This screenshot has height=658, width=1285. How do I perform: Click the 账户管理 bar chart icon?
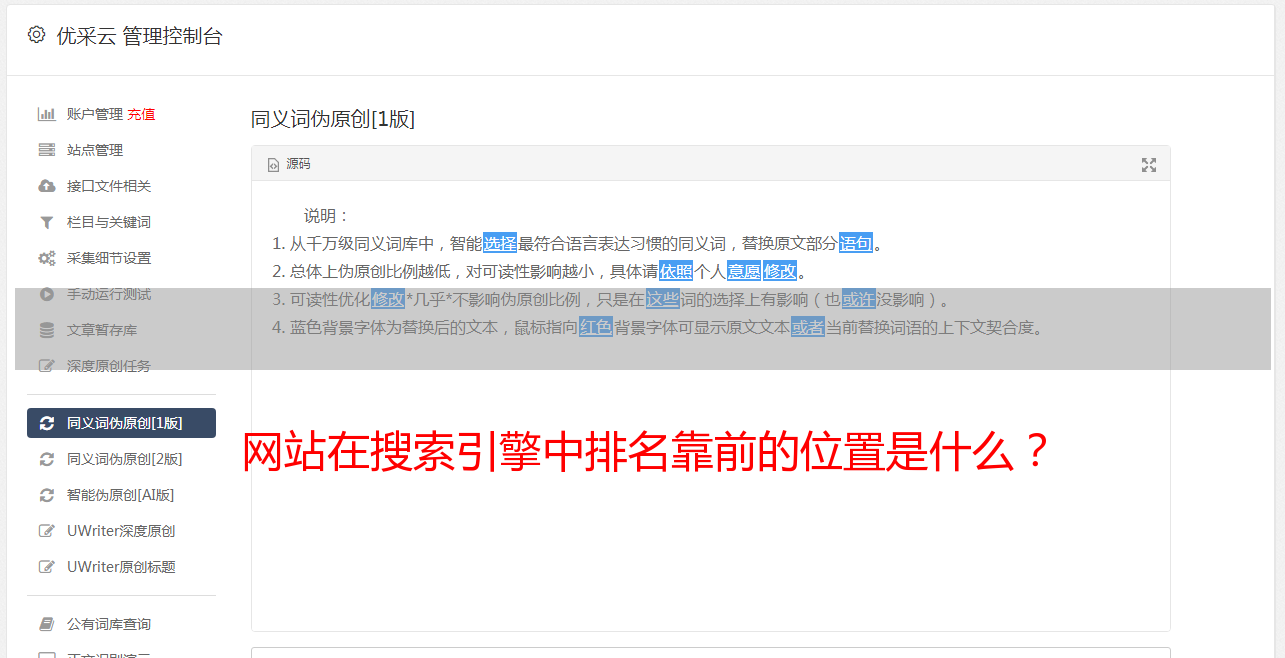coord(46,114)
